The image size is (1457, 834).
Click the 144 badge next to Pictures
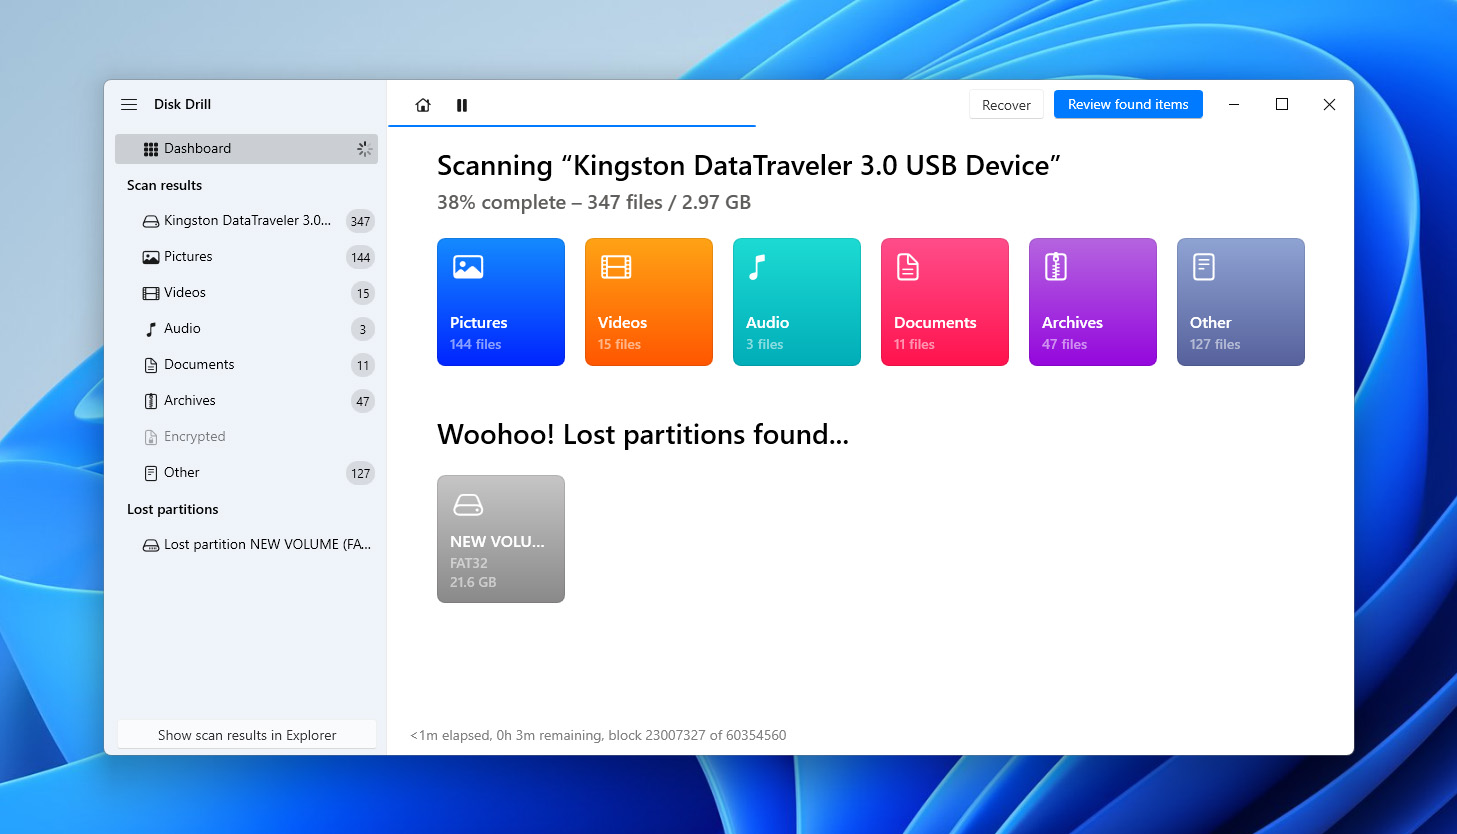pyautogui.click(x=360, y=258)
